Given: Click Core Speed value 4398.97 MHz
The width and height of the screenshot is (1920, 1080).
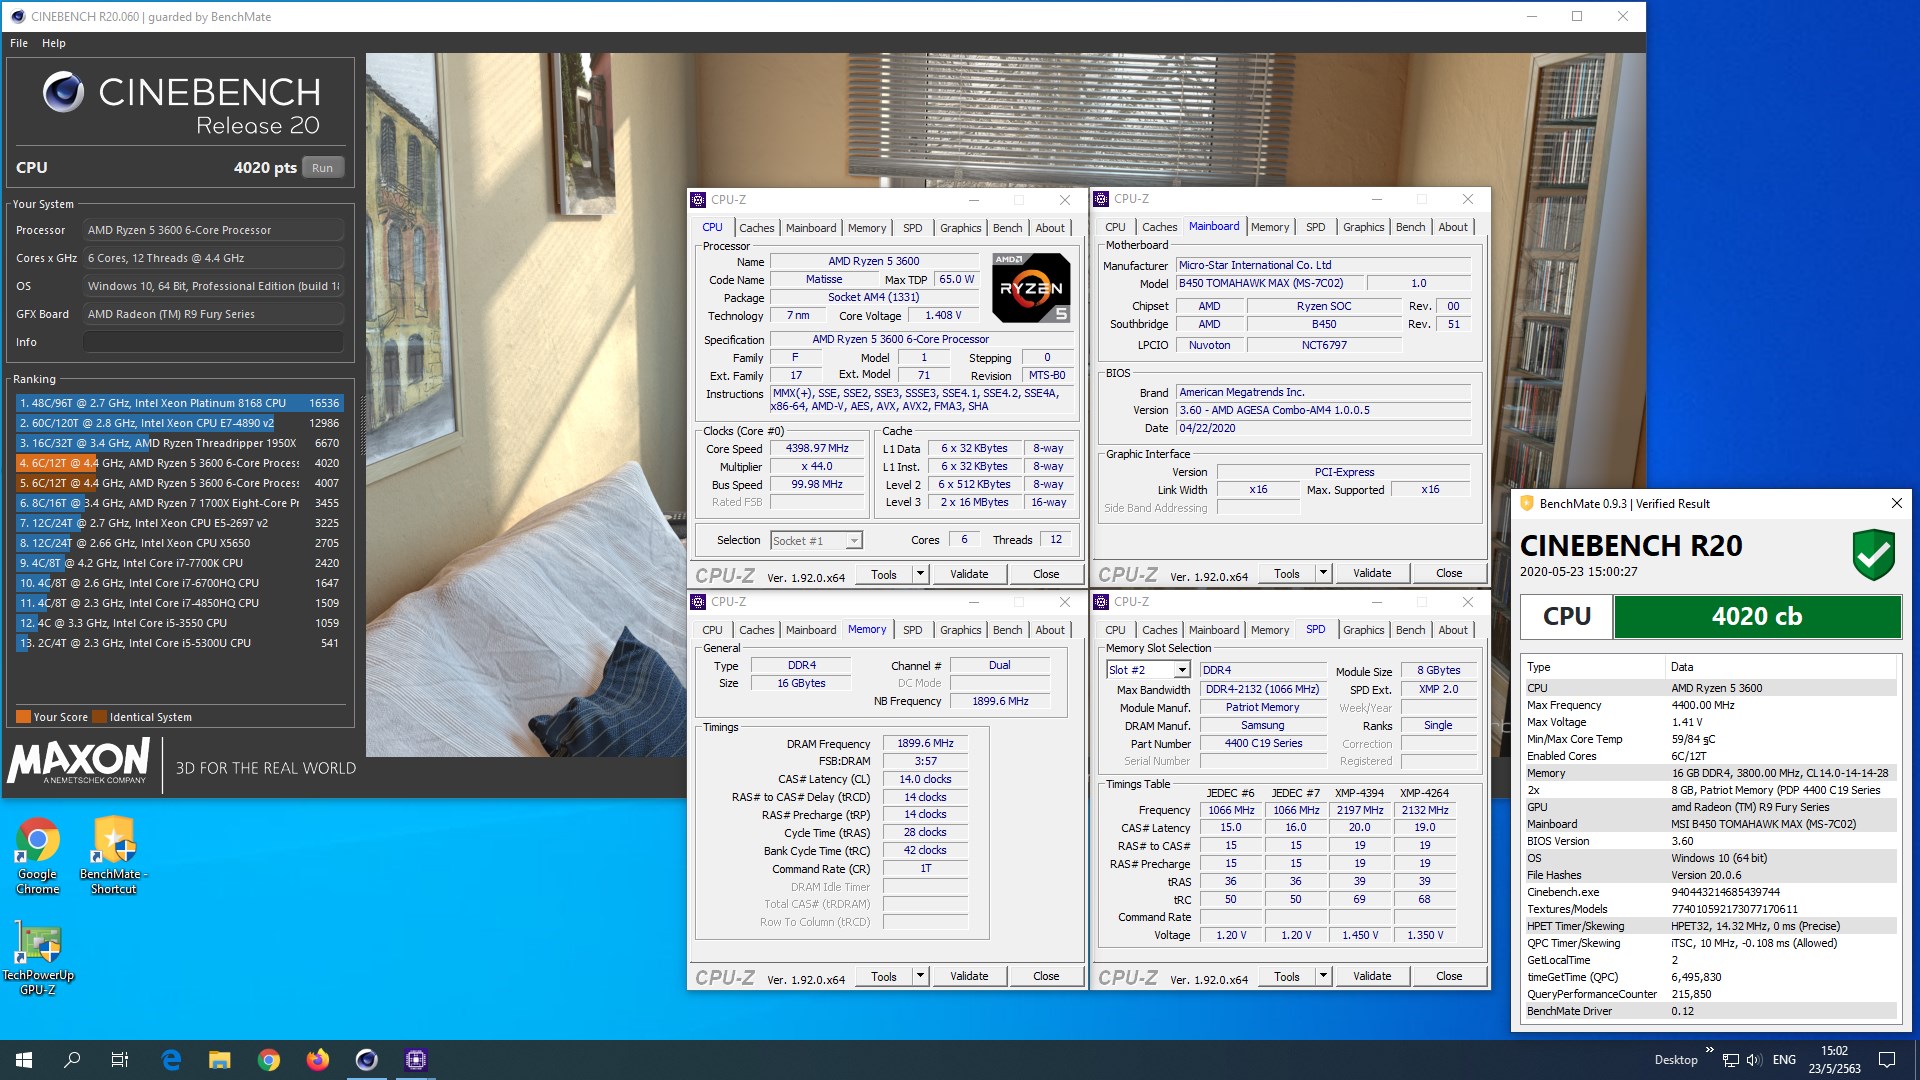Looking at the screenshot, I should coord(817,449).
